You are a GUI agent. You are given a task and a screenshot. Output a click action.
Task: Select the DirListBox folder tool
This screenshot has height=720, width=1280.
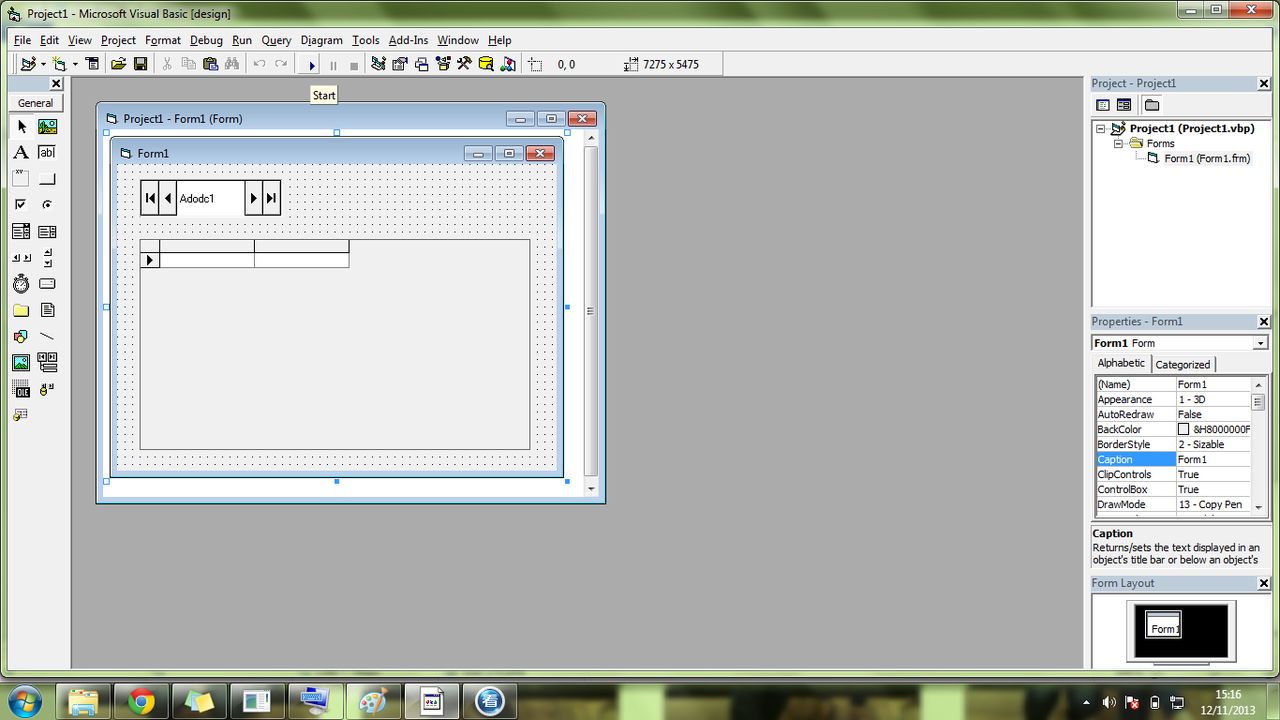(x=21, y=310)
